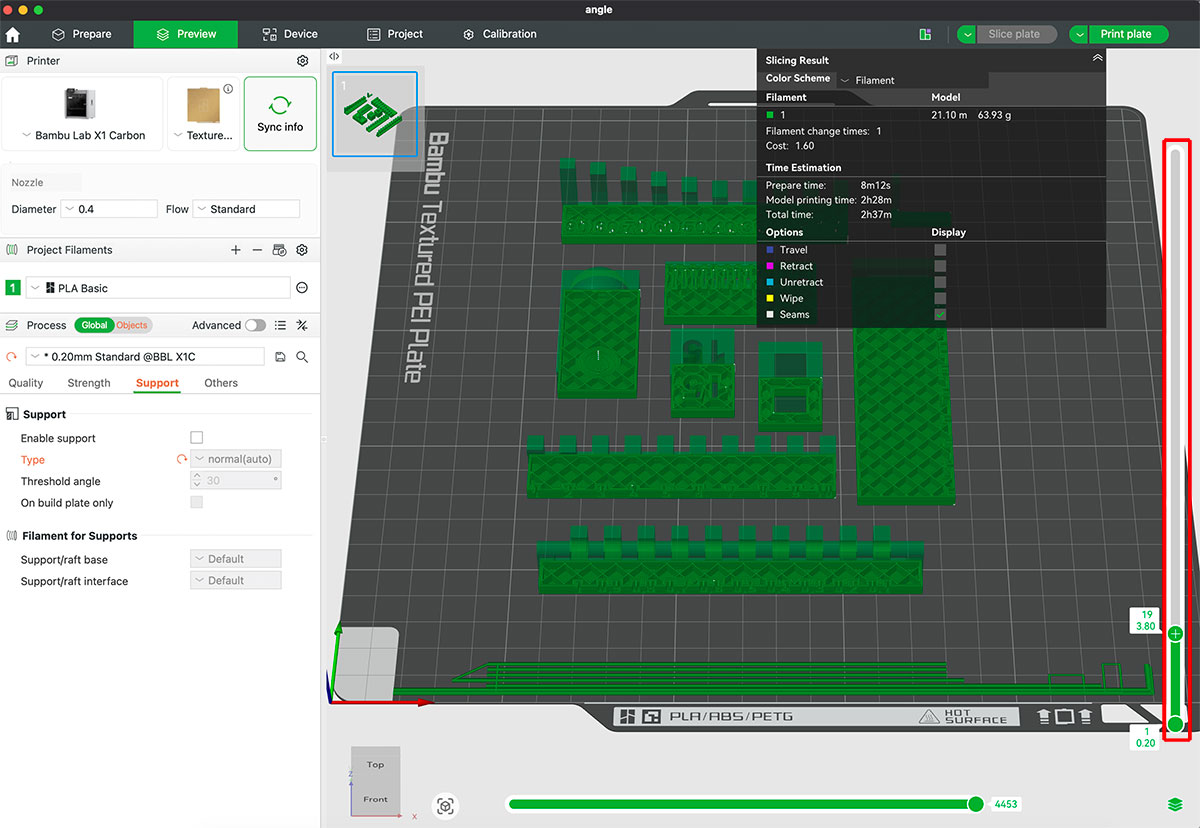Open nozzle Diameter 0.4 dropdown
The height and width of the screenshot is (828, 1200).
tap(109, 209)
